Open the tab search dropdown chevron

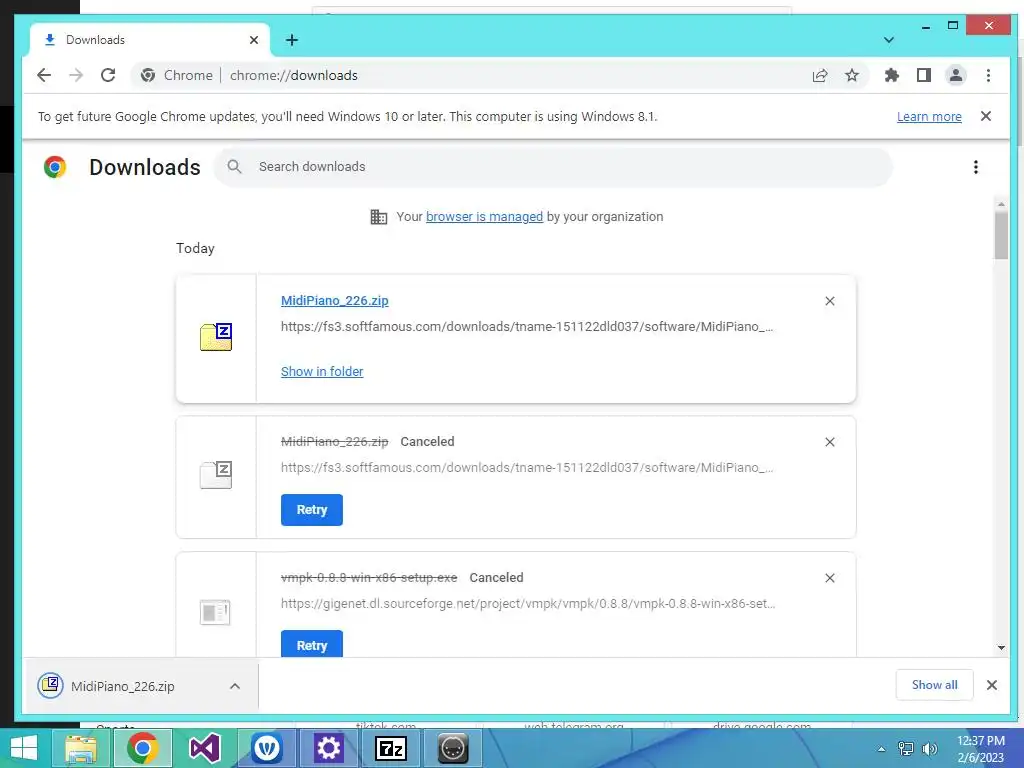889,40
